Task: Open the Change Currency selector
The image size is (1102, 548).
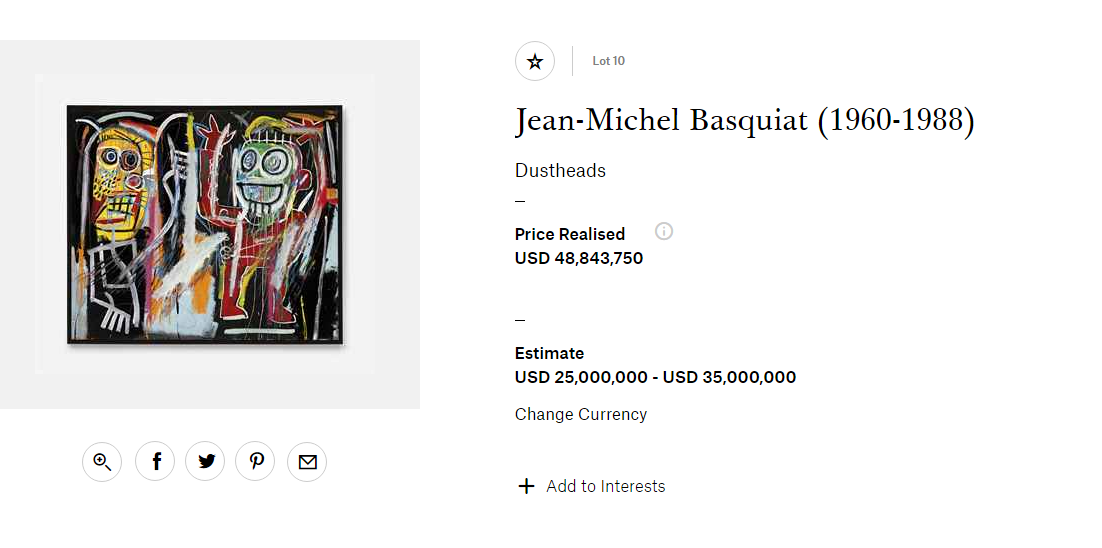Action: 581,414
